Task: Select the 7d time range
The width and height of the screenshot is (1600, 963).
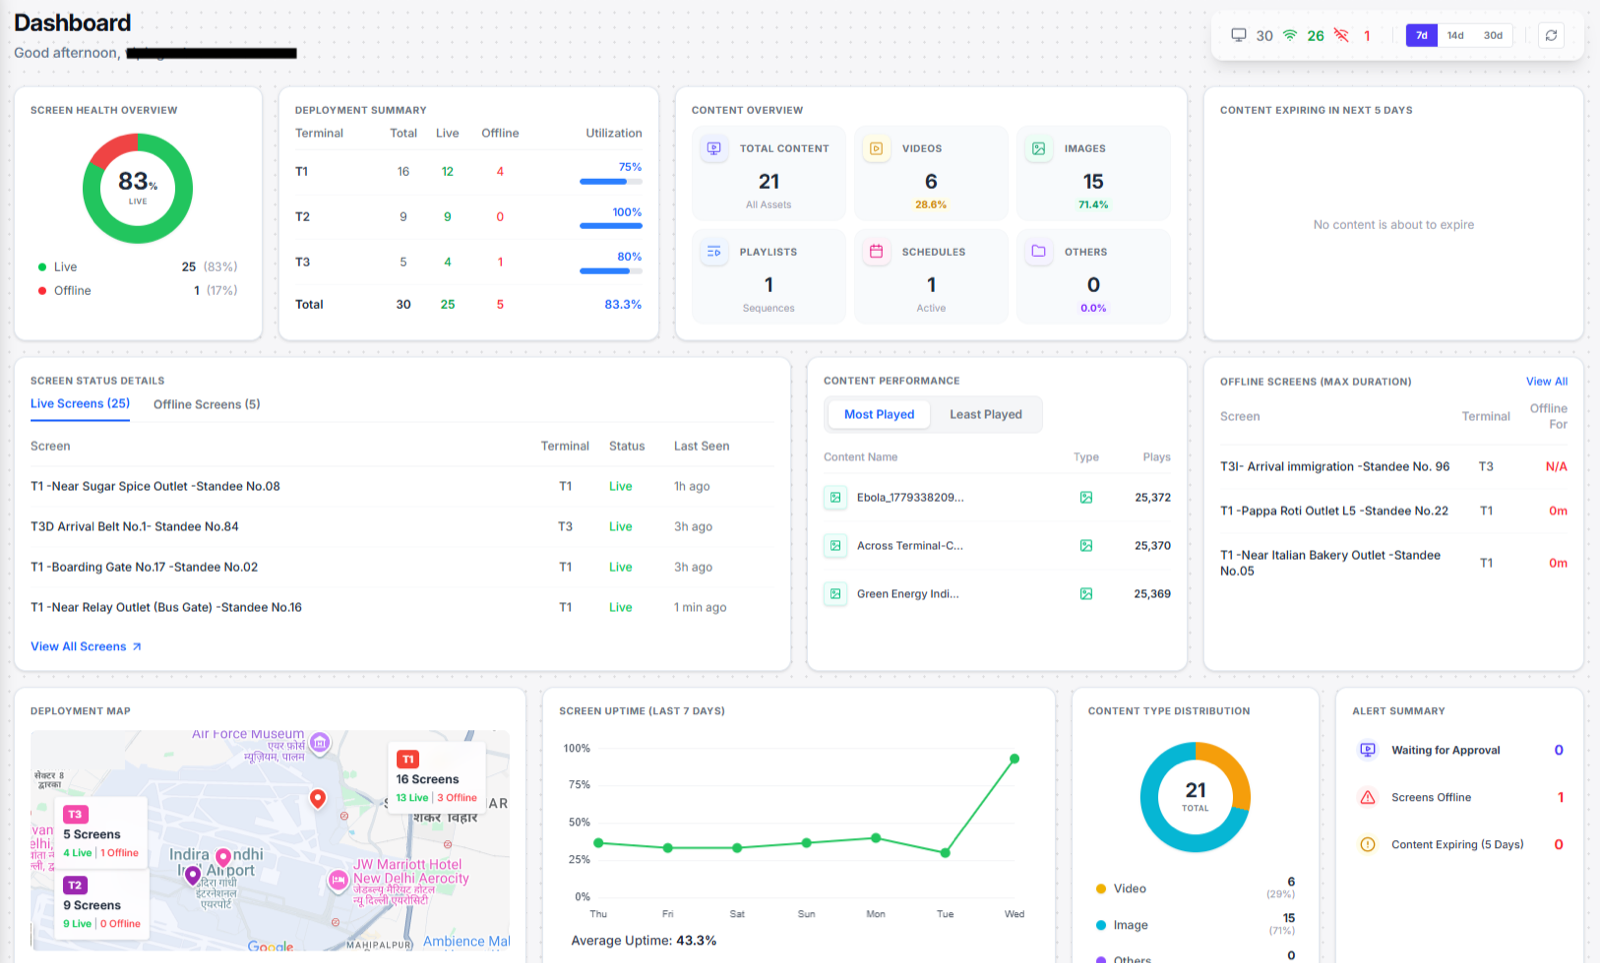Action: tap(1421, 35)
